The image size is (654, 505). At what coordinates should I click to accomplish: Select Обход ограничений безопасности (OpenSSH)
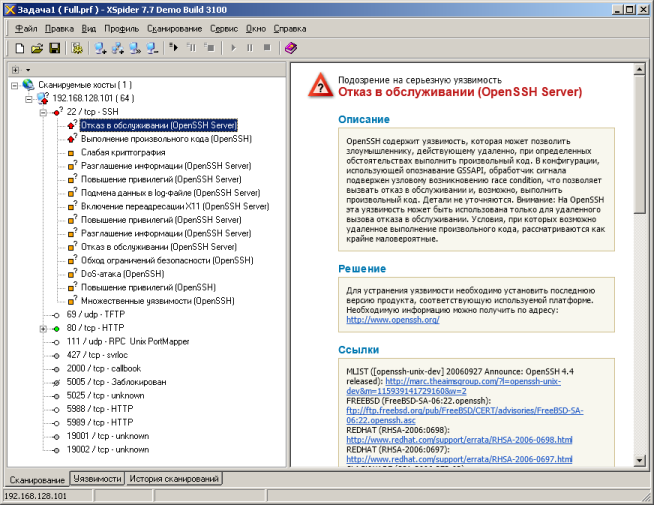click(x=167, y=261)
